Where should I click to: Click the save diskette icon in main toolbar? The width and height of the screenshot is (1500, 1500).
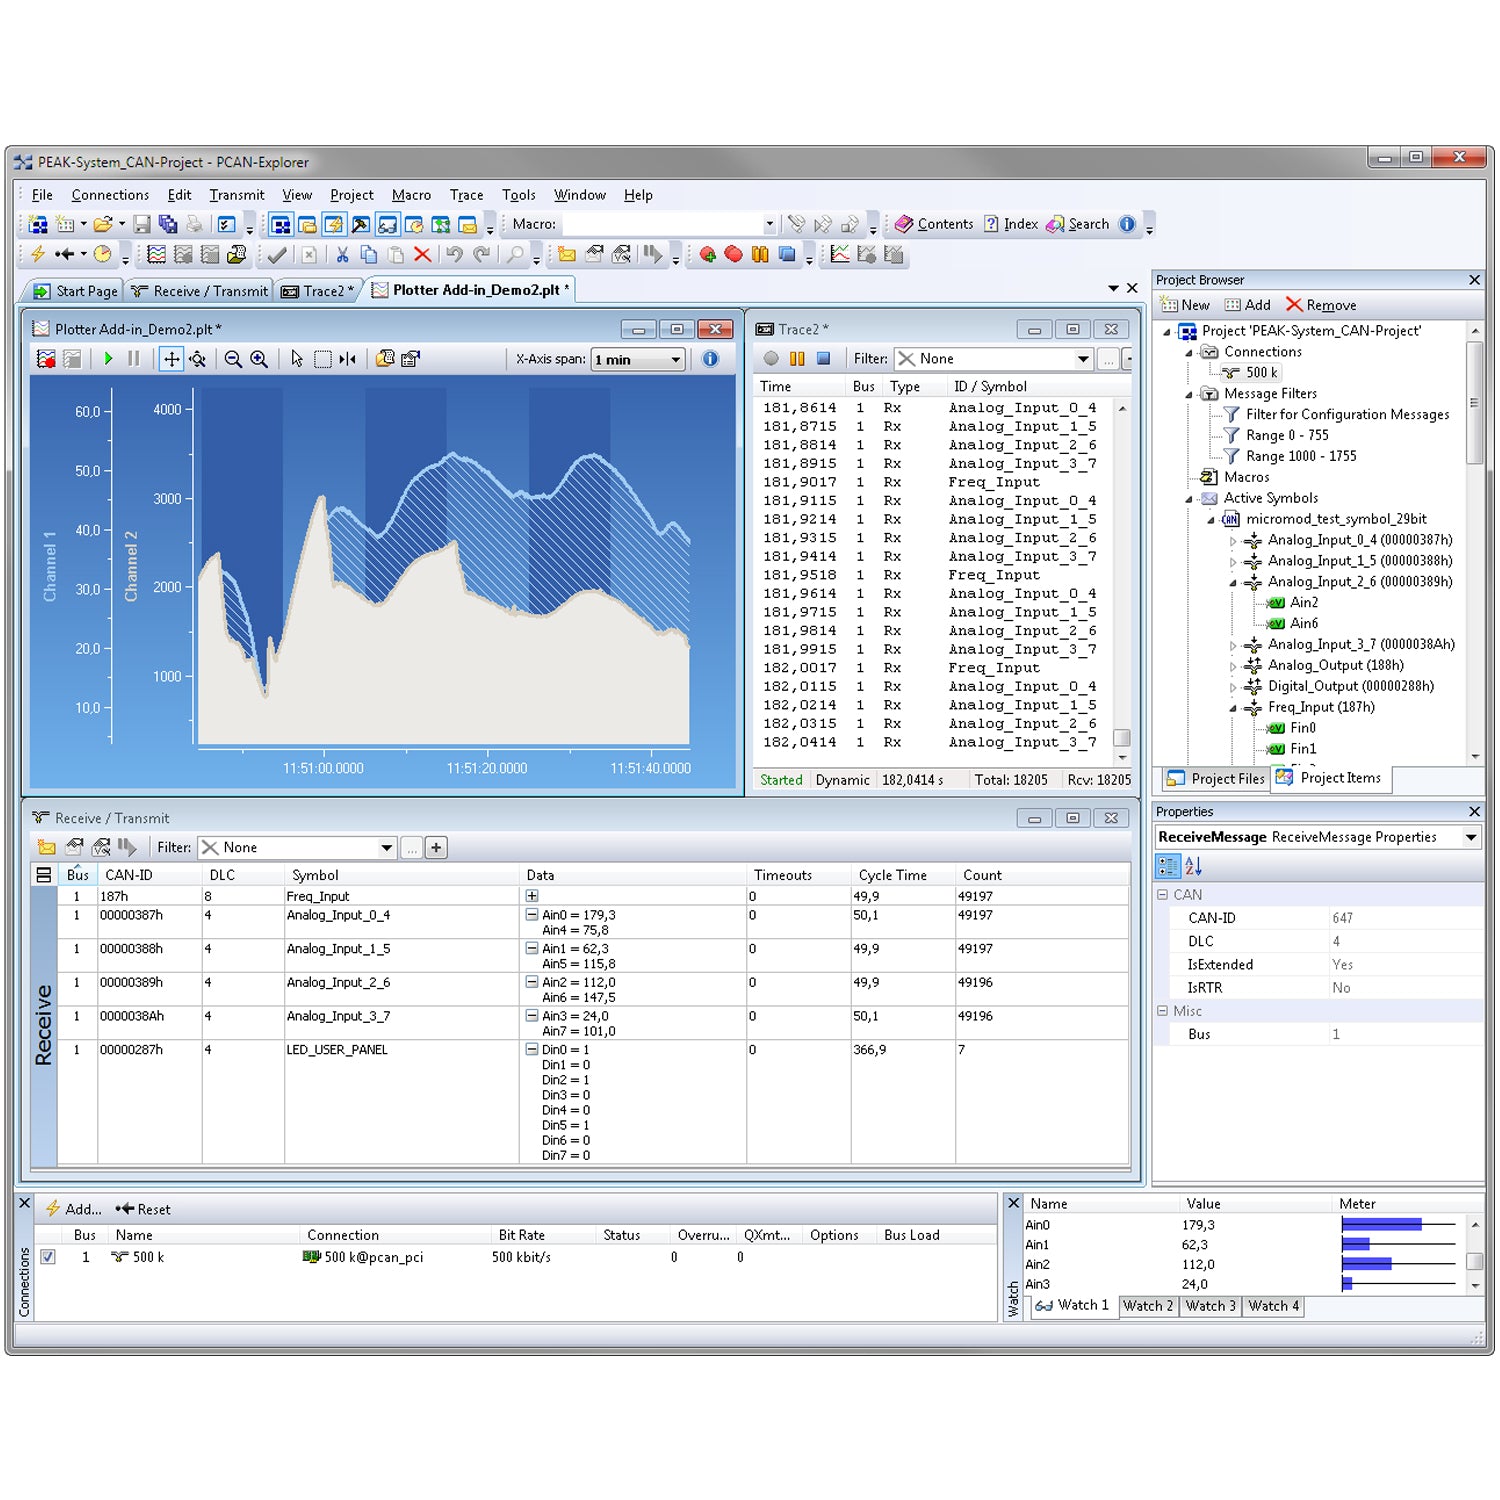pyautogui.click(x=142, y=224)
